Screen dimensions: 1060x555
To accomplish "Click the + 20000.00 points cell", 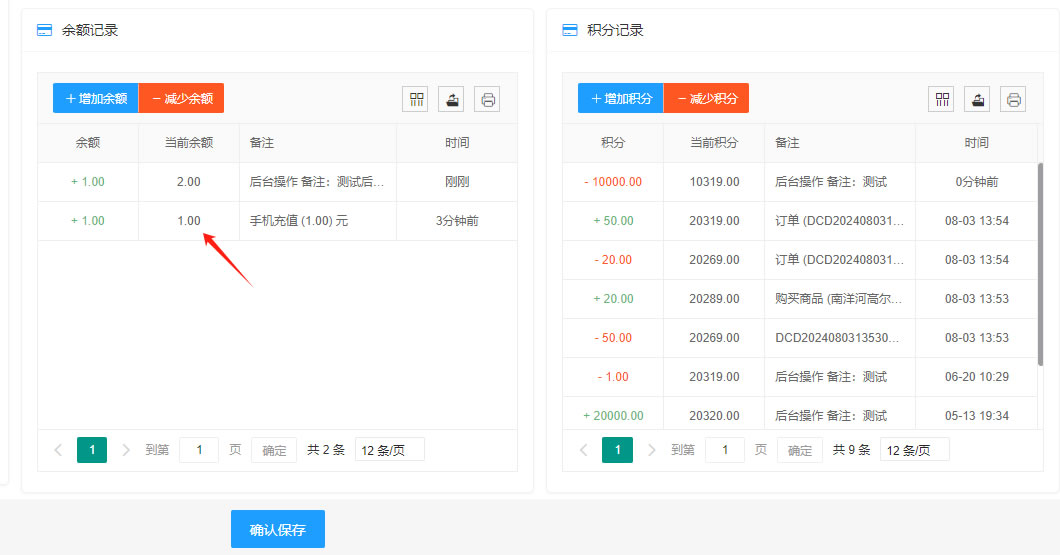I will tap(613, 415).
